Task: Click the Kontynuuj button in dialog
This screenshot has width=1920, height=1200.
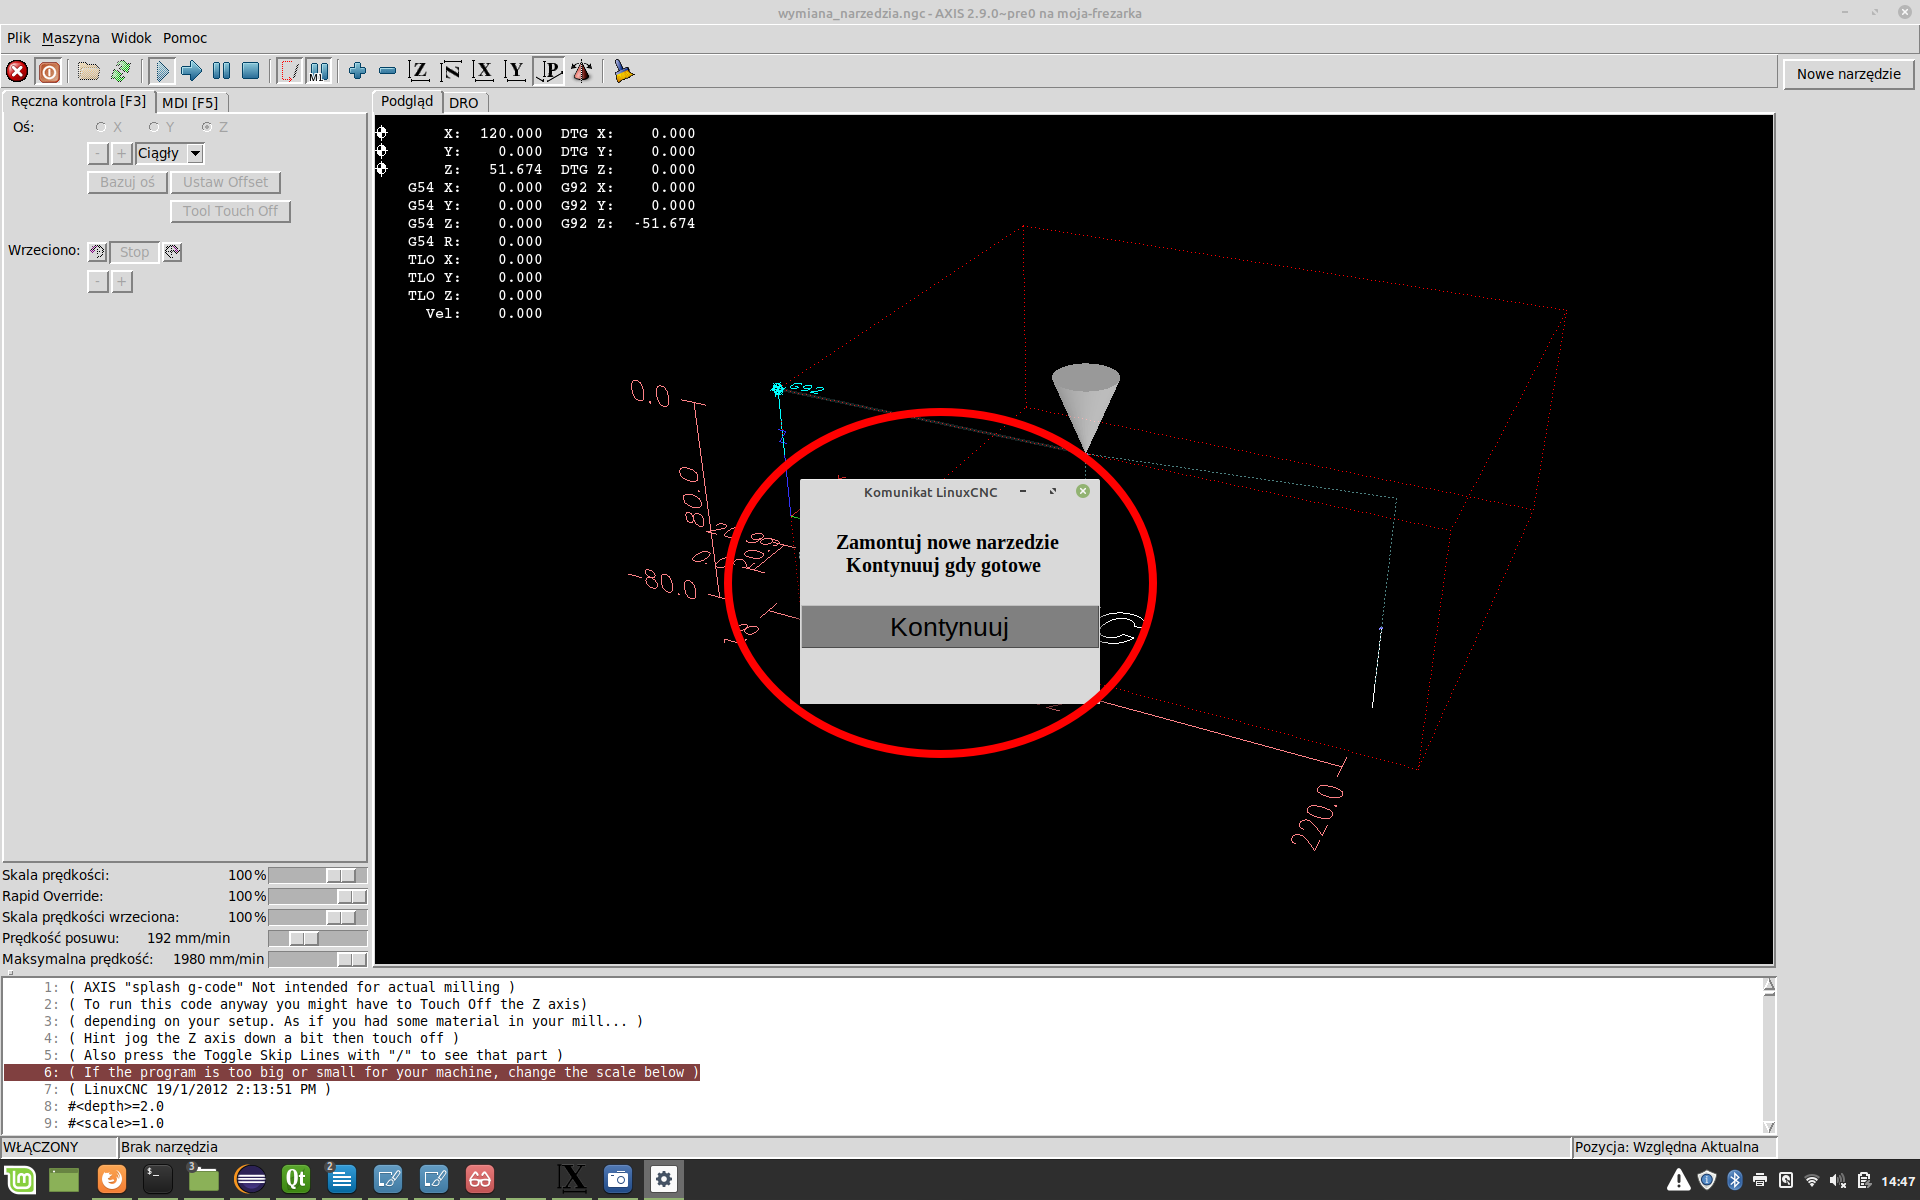Action: click(x=949, y=627)
